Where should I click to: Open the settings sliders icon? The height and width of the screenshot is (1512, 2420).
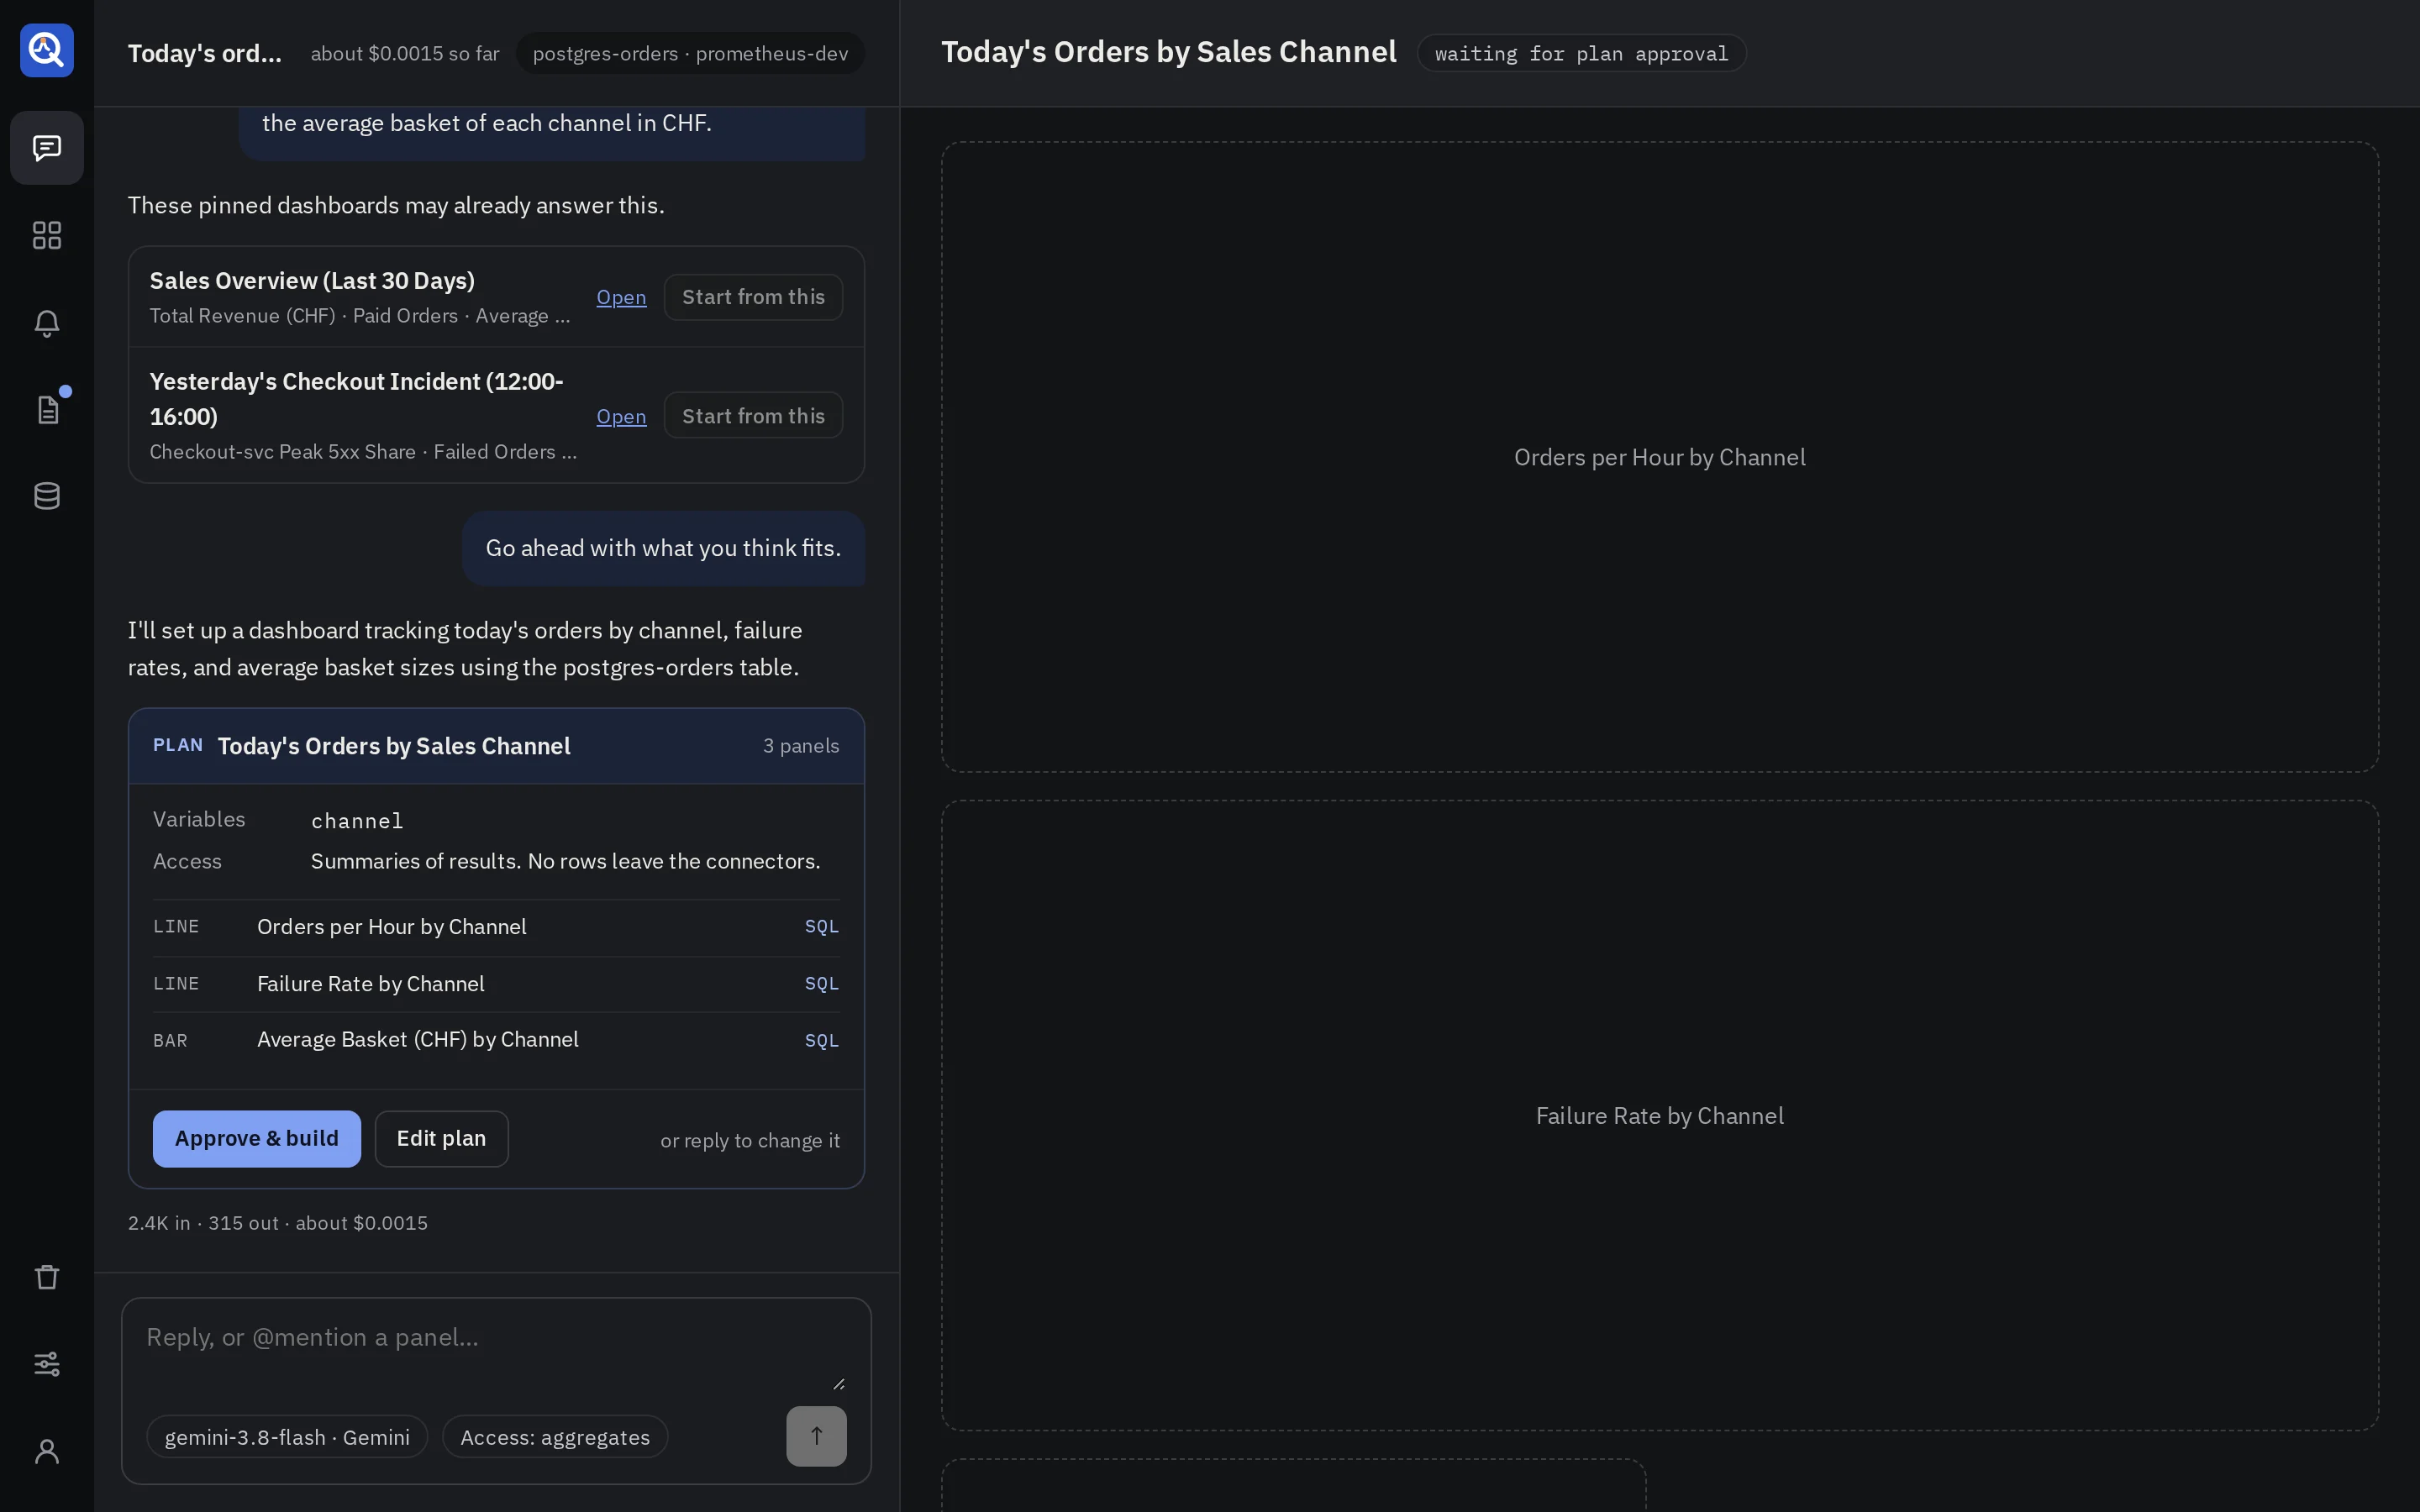47,1364
